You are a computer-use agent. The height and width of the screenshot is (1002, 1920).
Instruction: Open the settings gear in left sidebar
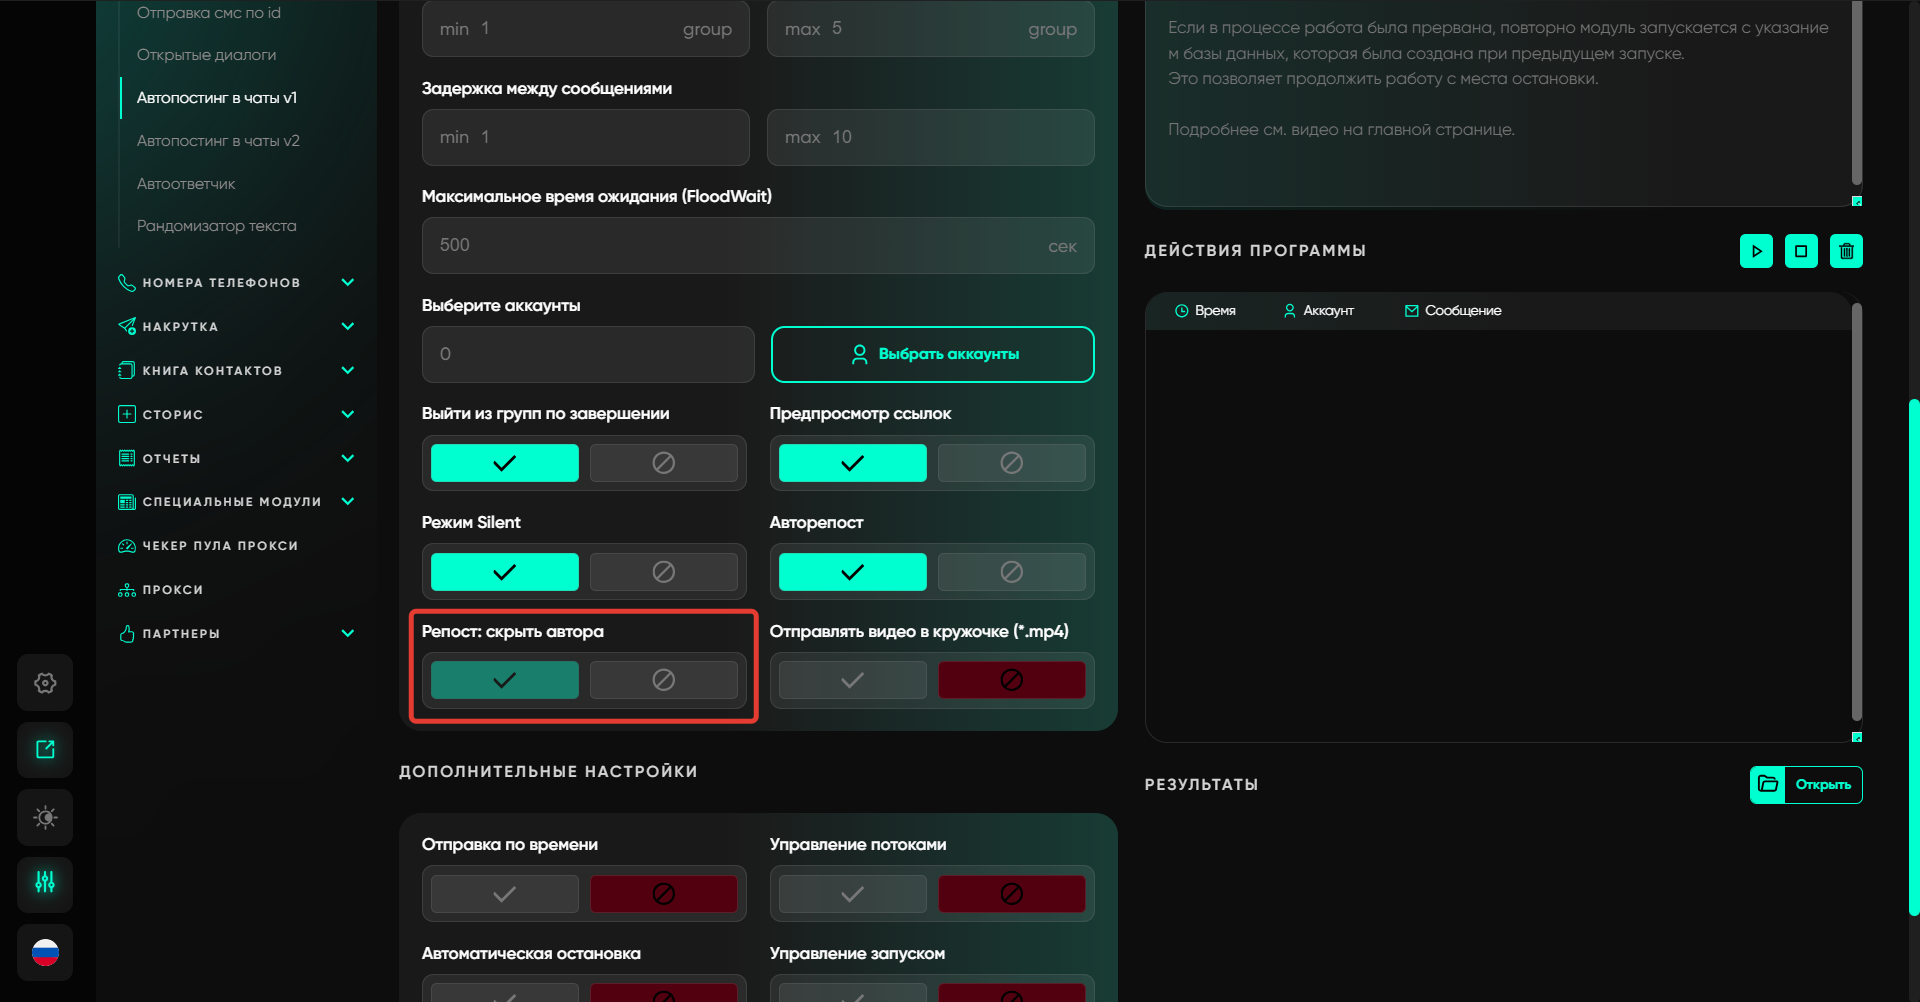(45, 683)
